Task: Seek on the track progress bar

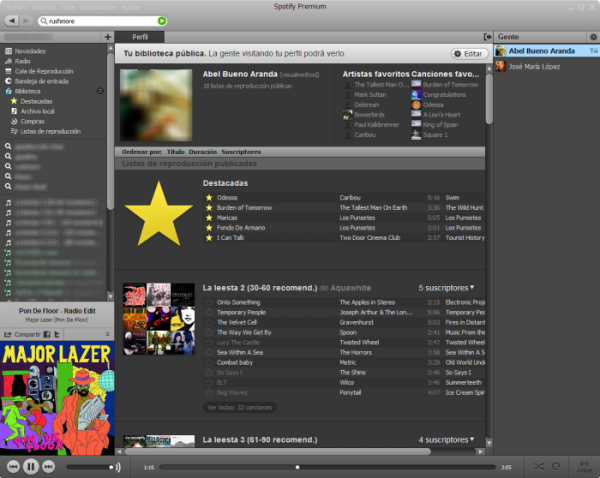Action: coord(328,467)
